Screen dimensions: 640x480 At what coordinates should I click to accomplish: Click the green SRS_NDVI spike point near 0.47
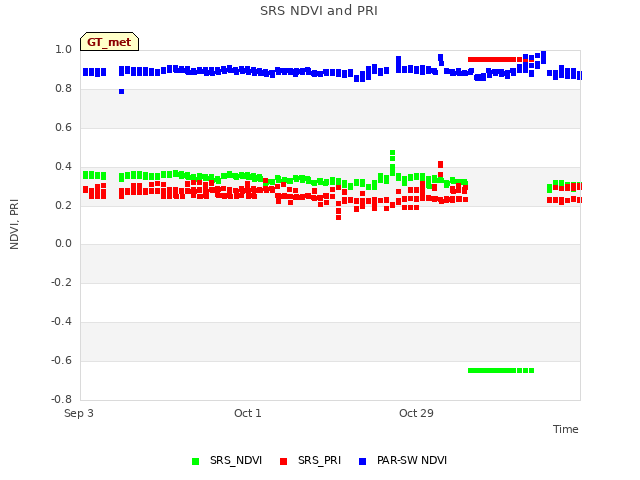392,153
